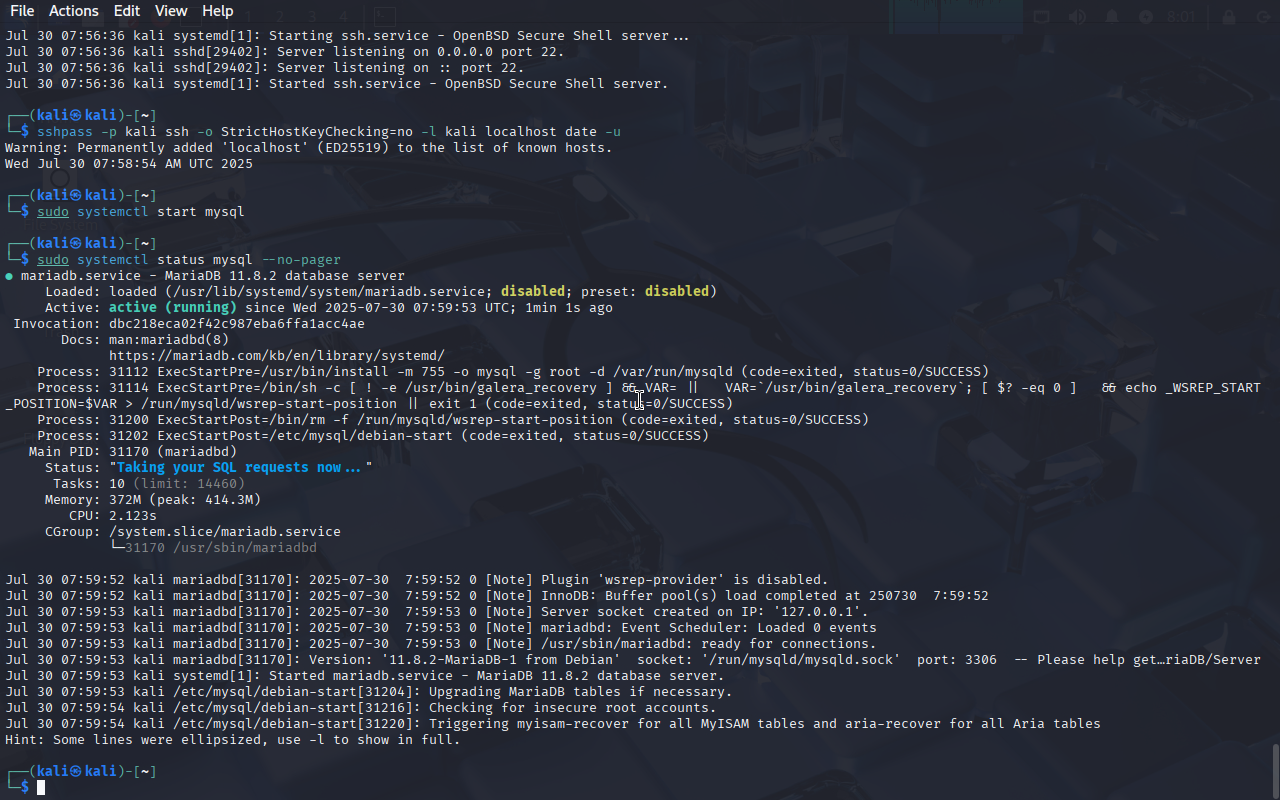Click the 'Triggering myisam-recover' log line
1280x800 pixels.
pos(553,724)
